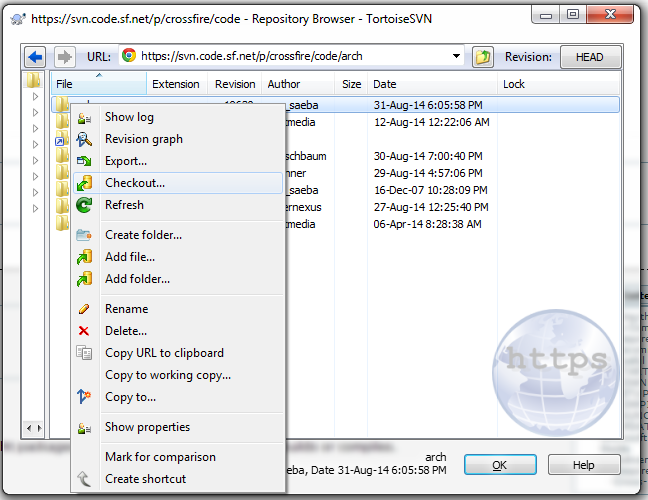Select Mark for comparison option
This screenshot has width=648, height=500.
pyautogui.click(x=160, y=457)
